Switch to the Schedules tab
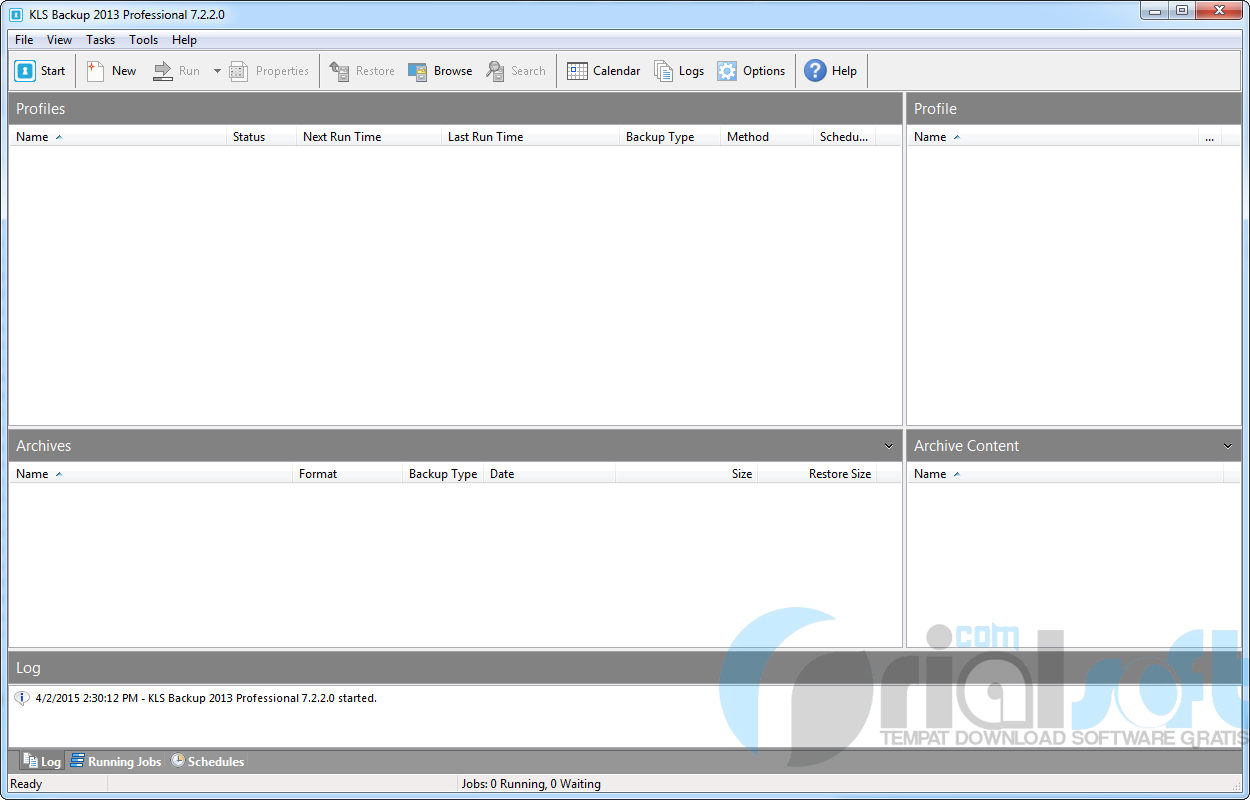 [207, 761]
